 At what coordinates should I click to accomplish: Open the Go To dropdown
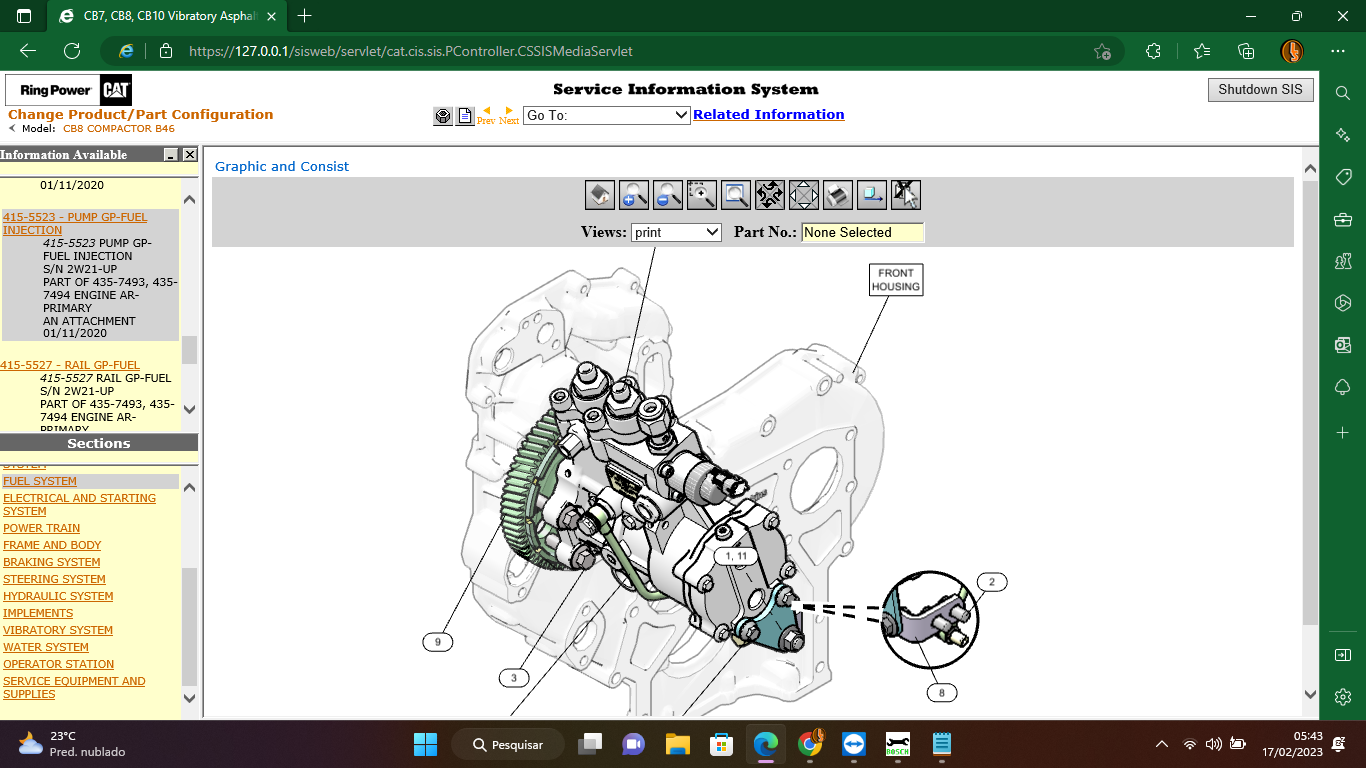(606, 115)
